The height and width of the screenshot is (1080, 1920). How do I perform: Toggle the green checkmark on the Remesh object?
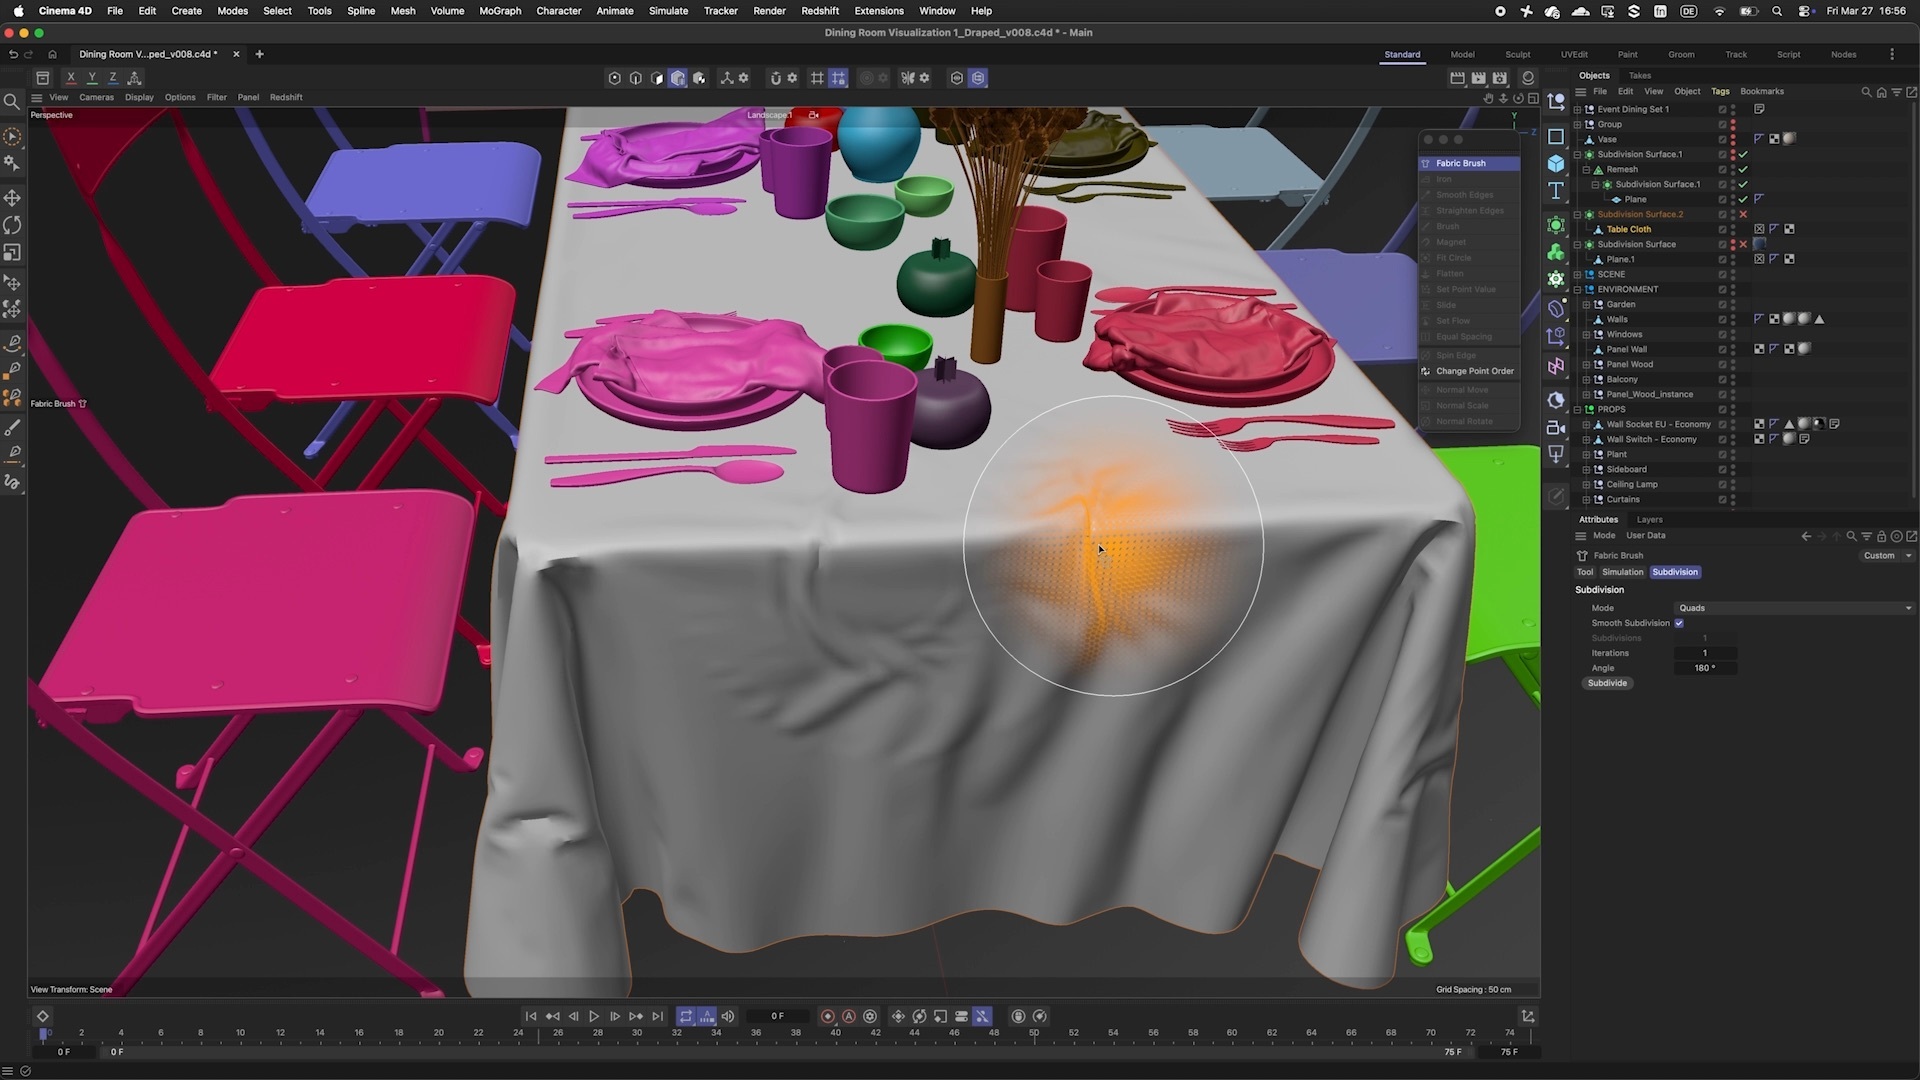coord(1742,169)
